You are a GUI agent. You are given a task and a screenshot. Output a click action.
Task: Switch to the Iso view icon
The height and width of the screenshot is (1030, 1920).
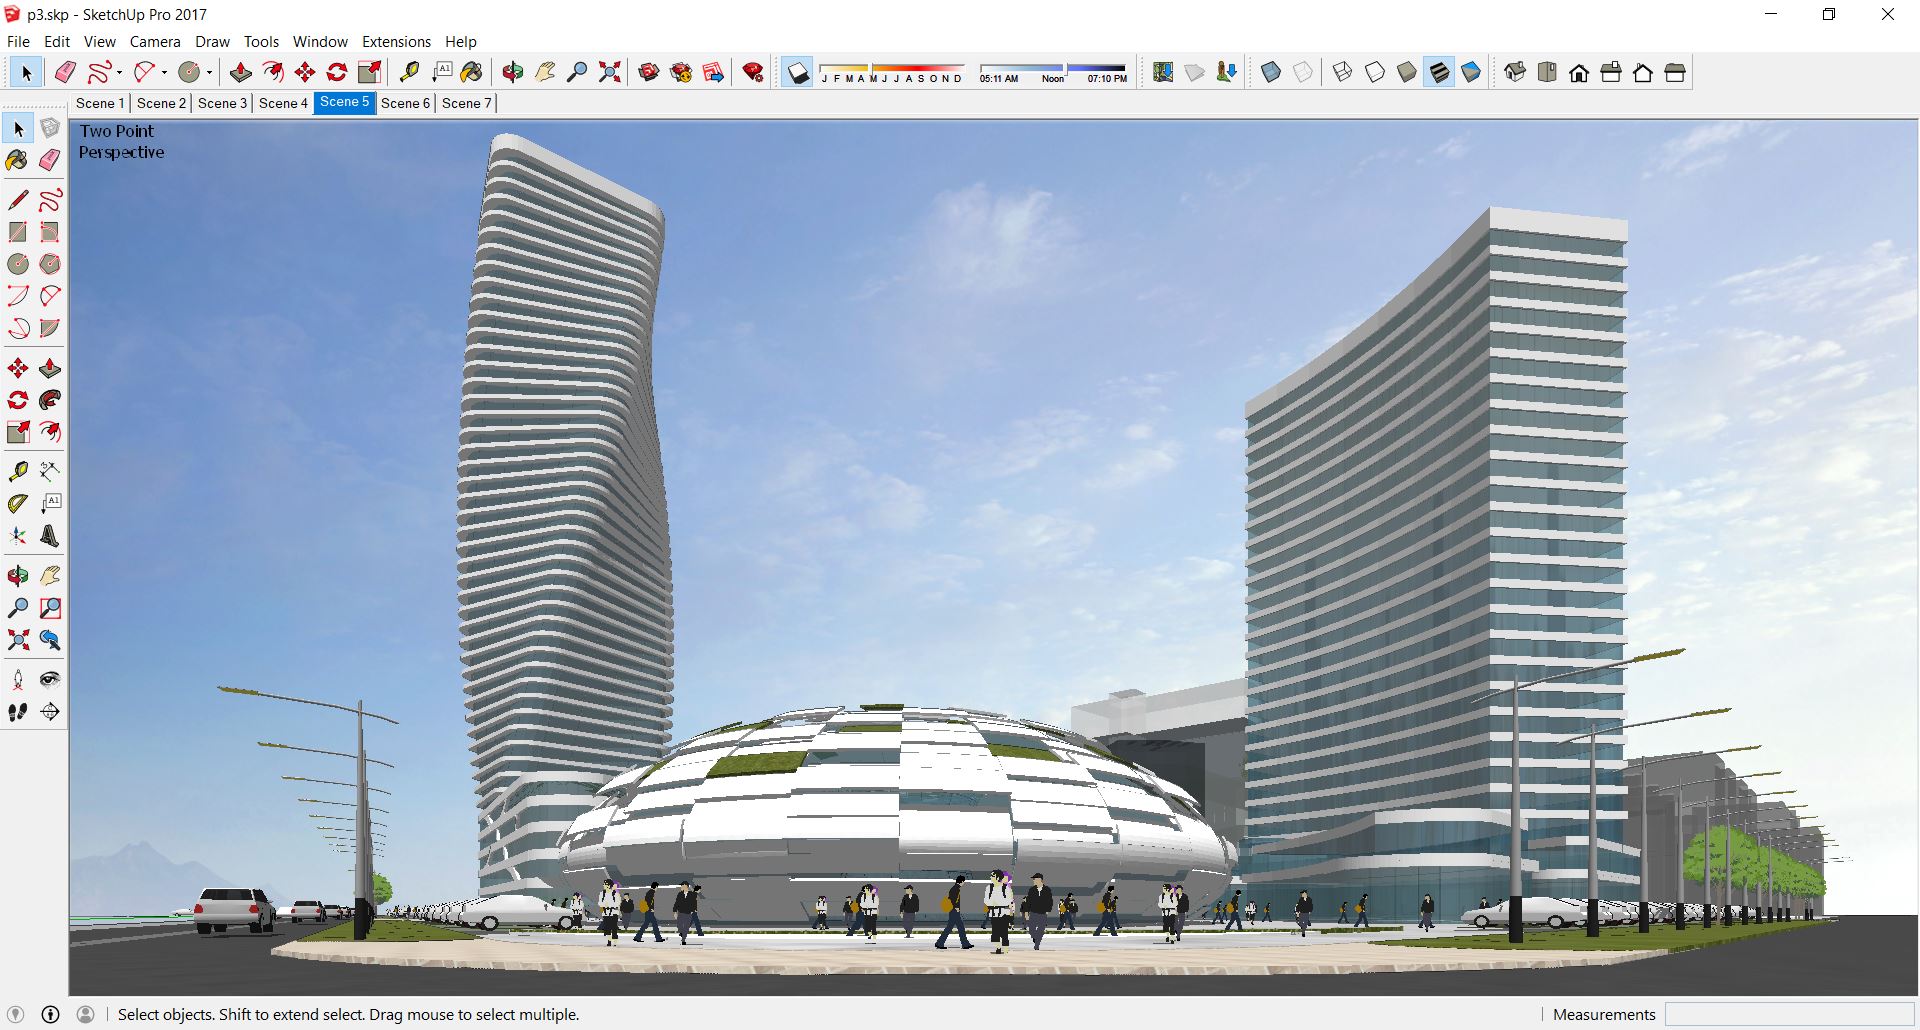tap(1515, 72)
